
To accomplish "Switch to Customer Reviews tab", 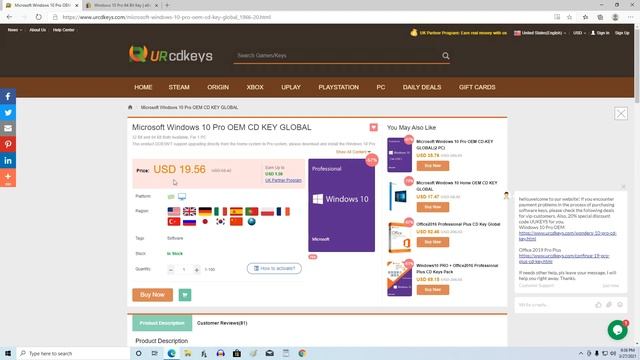I will [222, 323].
